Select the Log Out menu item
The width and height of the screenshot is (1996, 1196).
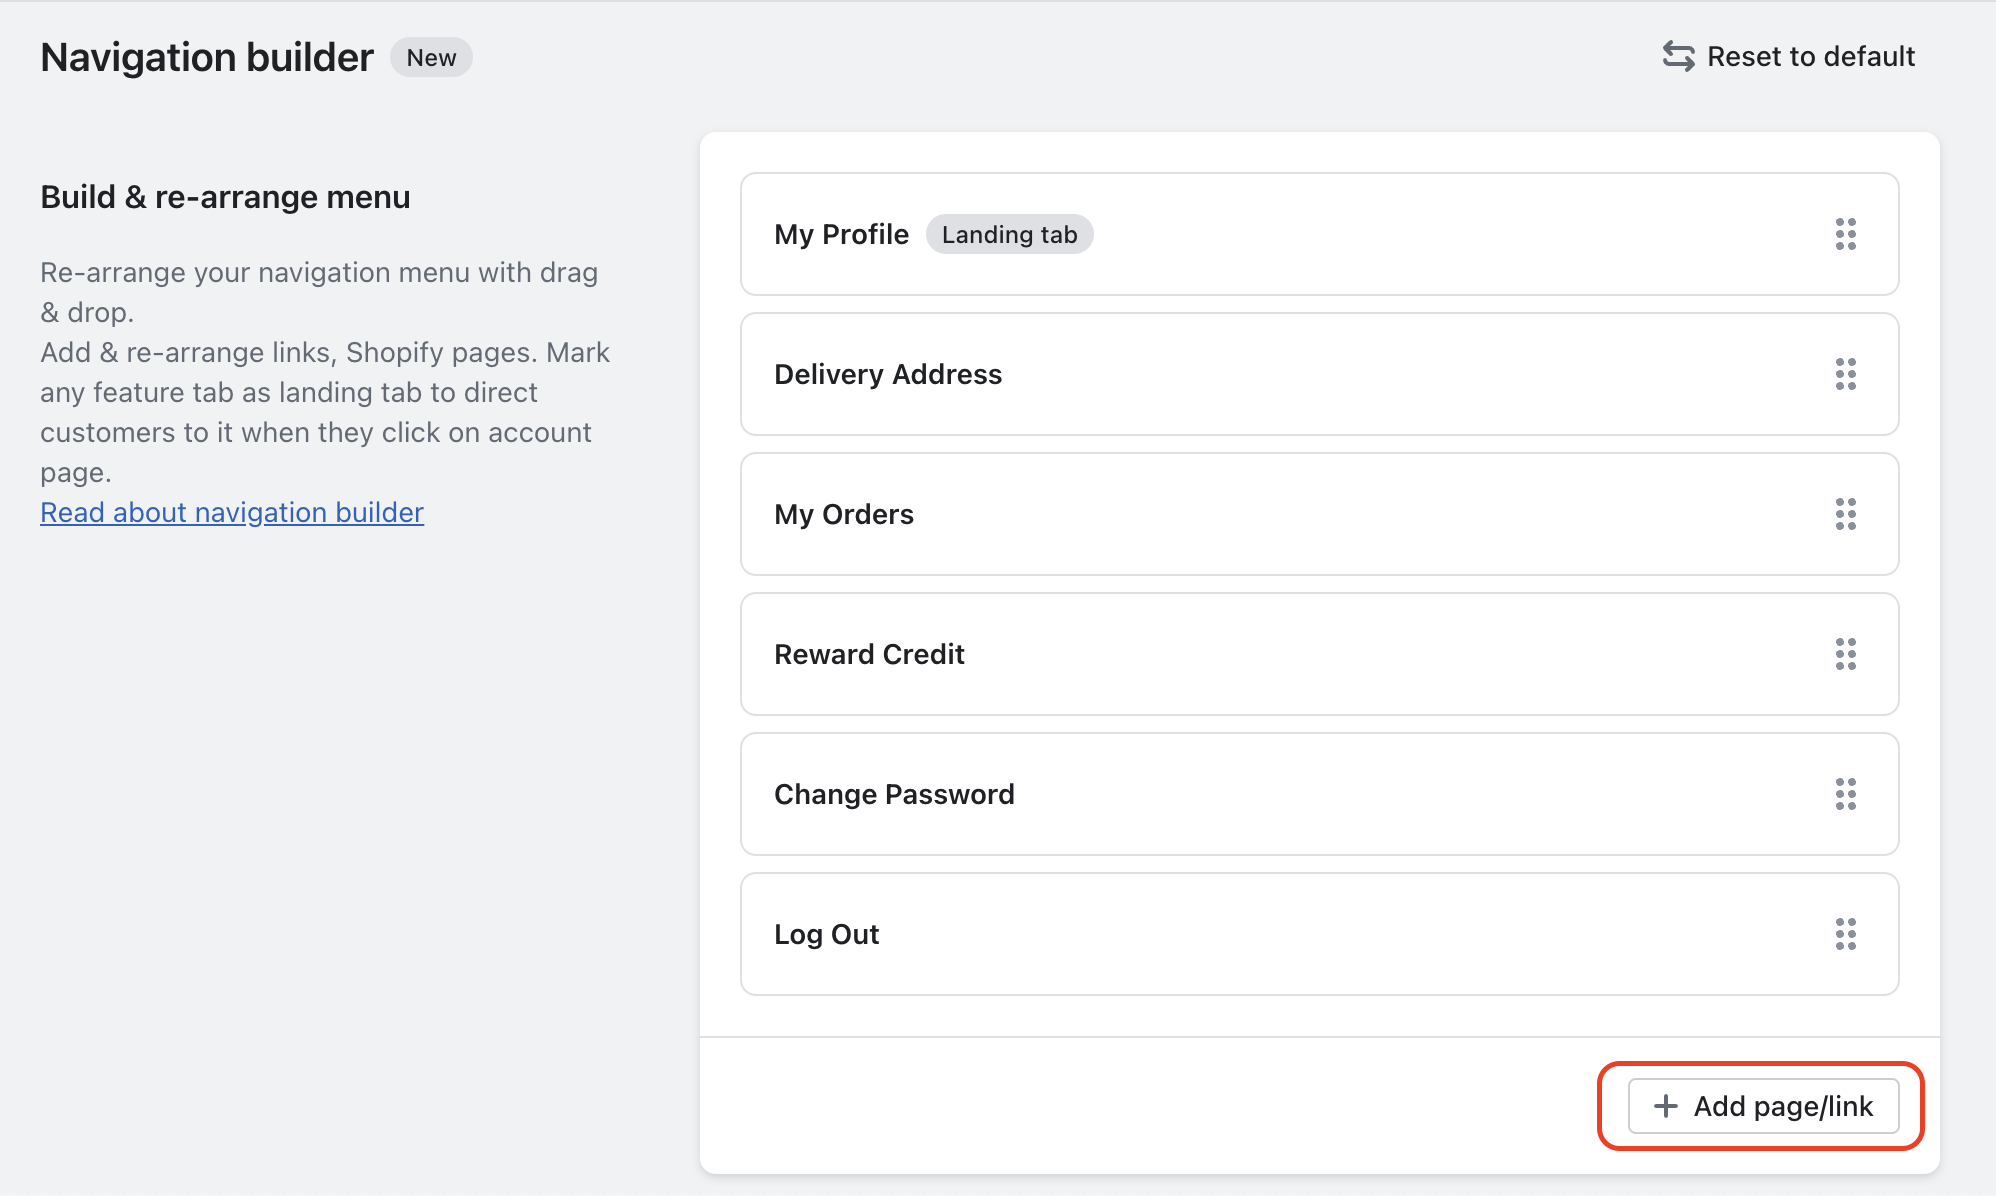pyautogui.click(x=826, y=934)
